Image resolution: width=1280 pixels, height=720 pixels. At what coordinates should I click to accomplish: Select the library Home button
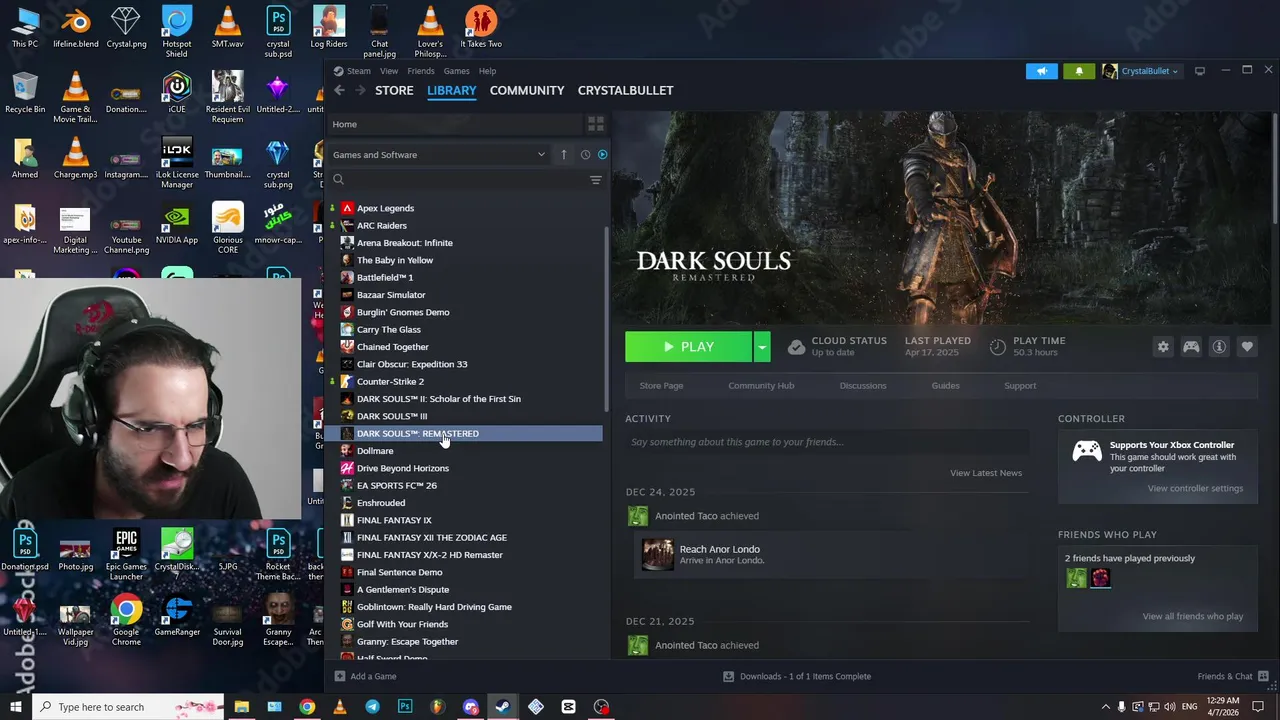pos(455,124)
